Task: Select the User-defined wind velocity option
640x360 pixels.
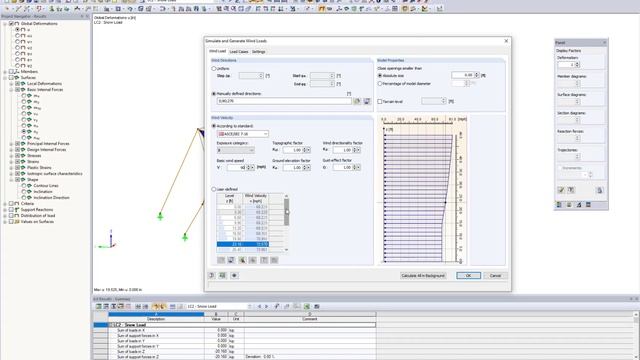Action: tap(213, 189)
